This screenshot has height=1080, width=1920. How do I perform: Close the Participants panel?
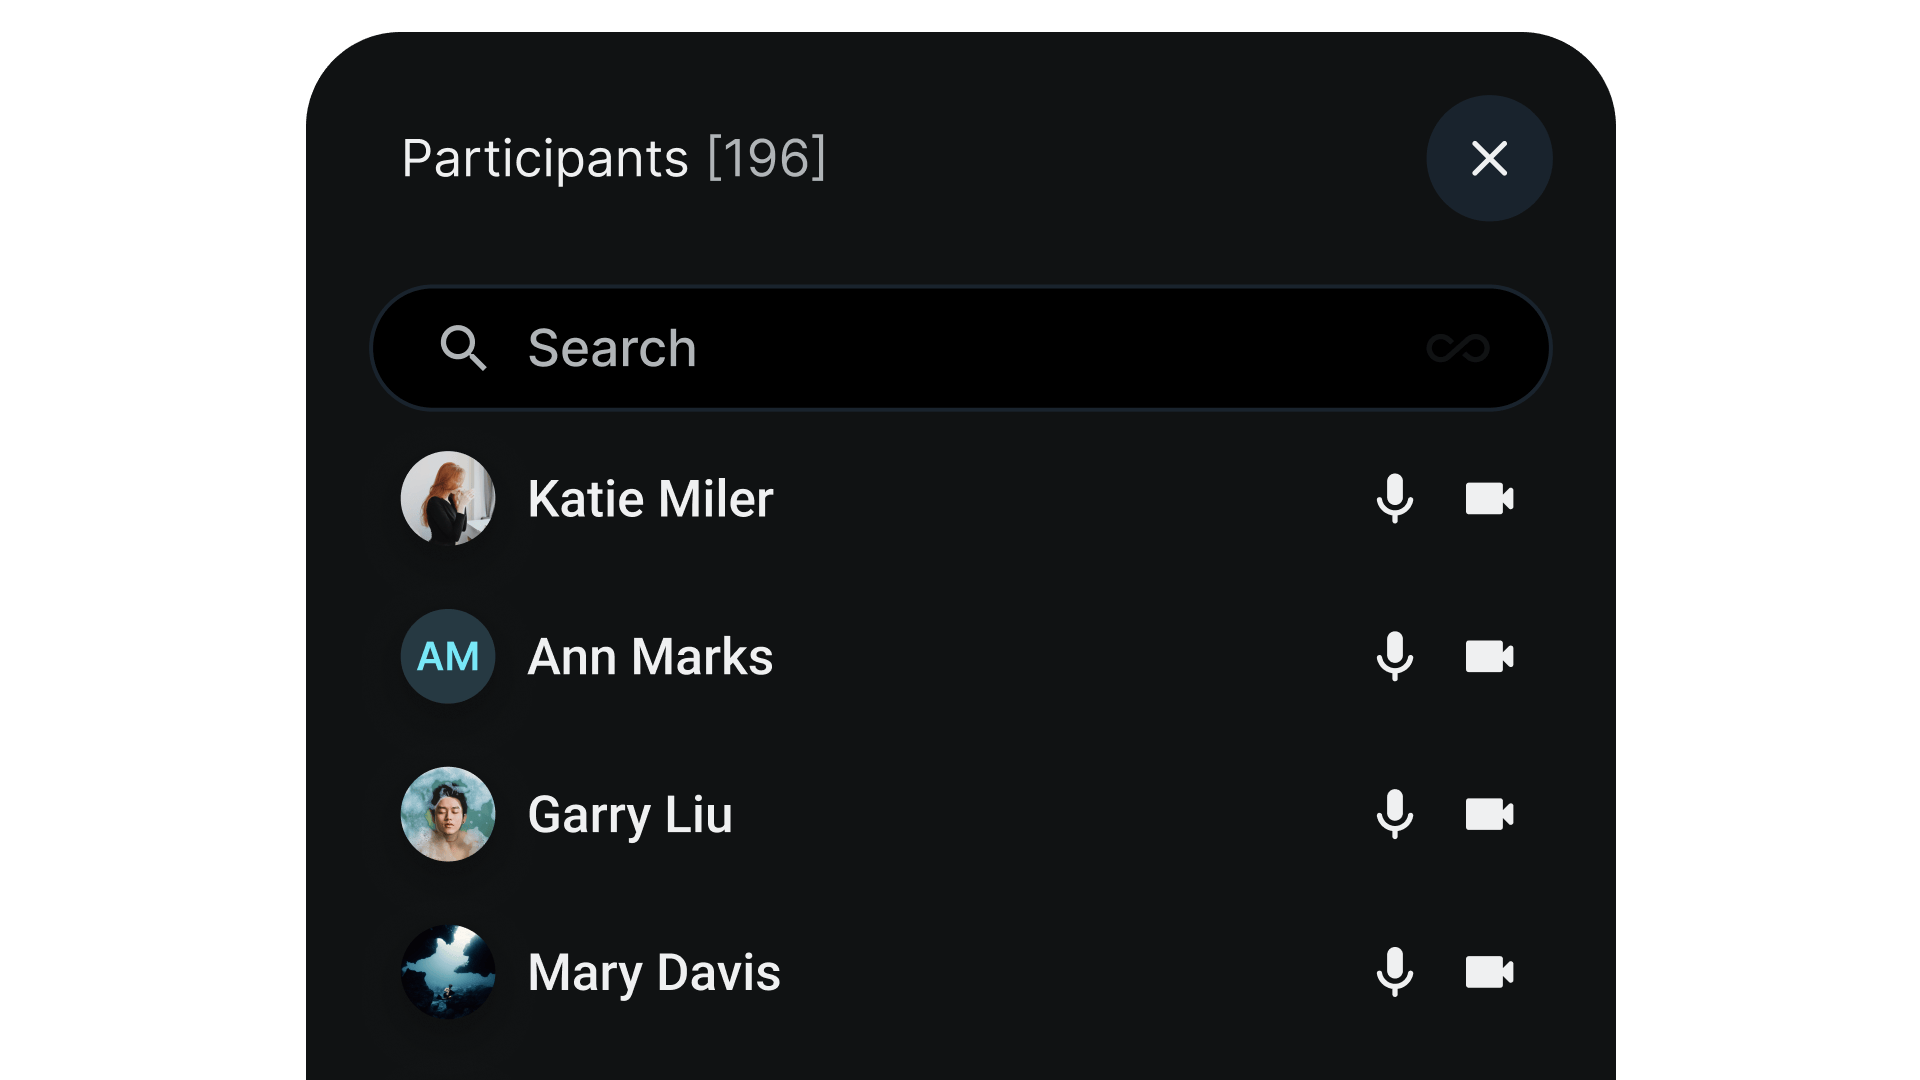tap(1489, 159)
